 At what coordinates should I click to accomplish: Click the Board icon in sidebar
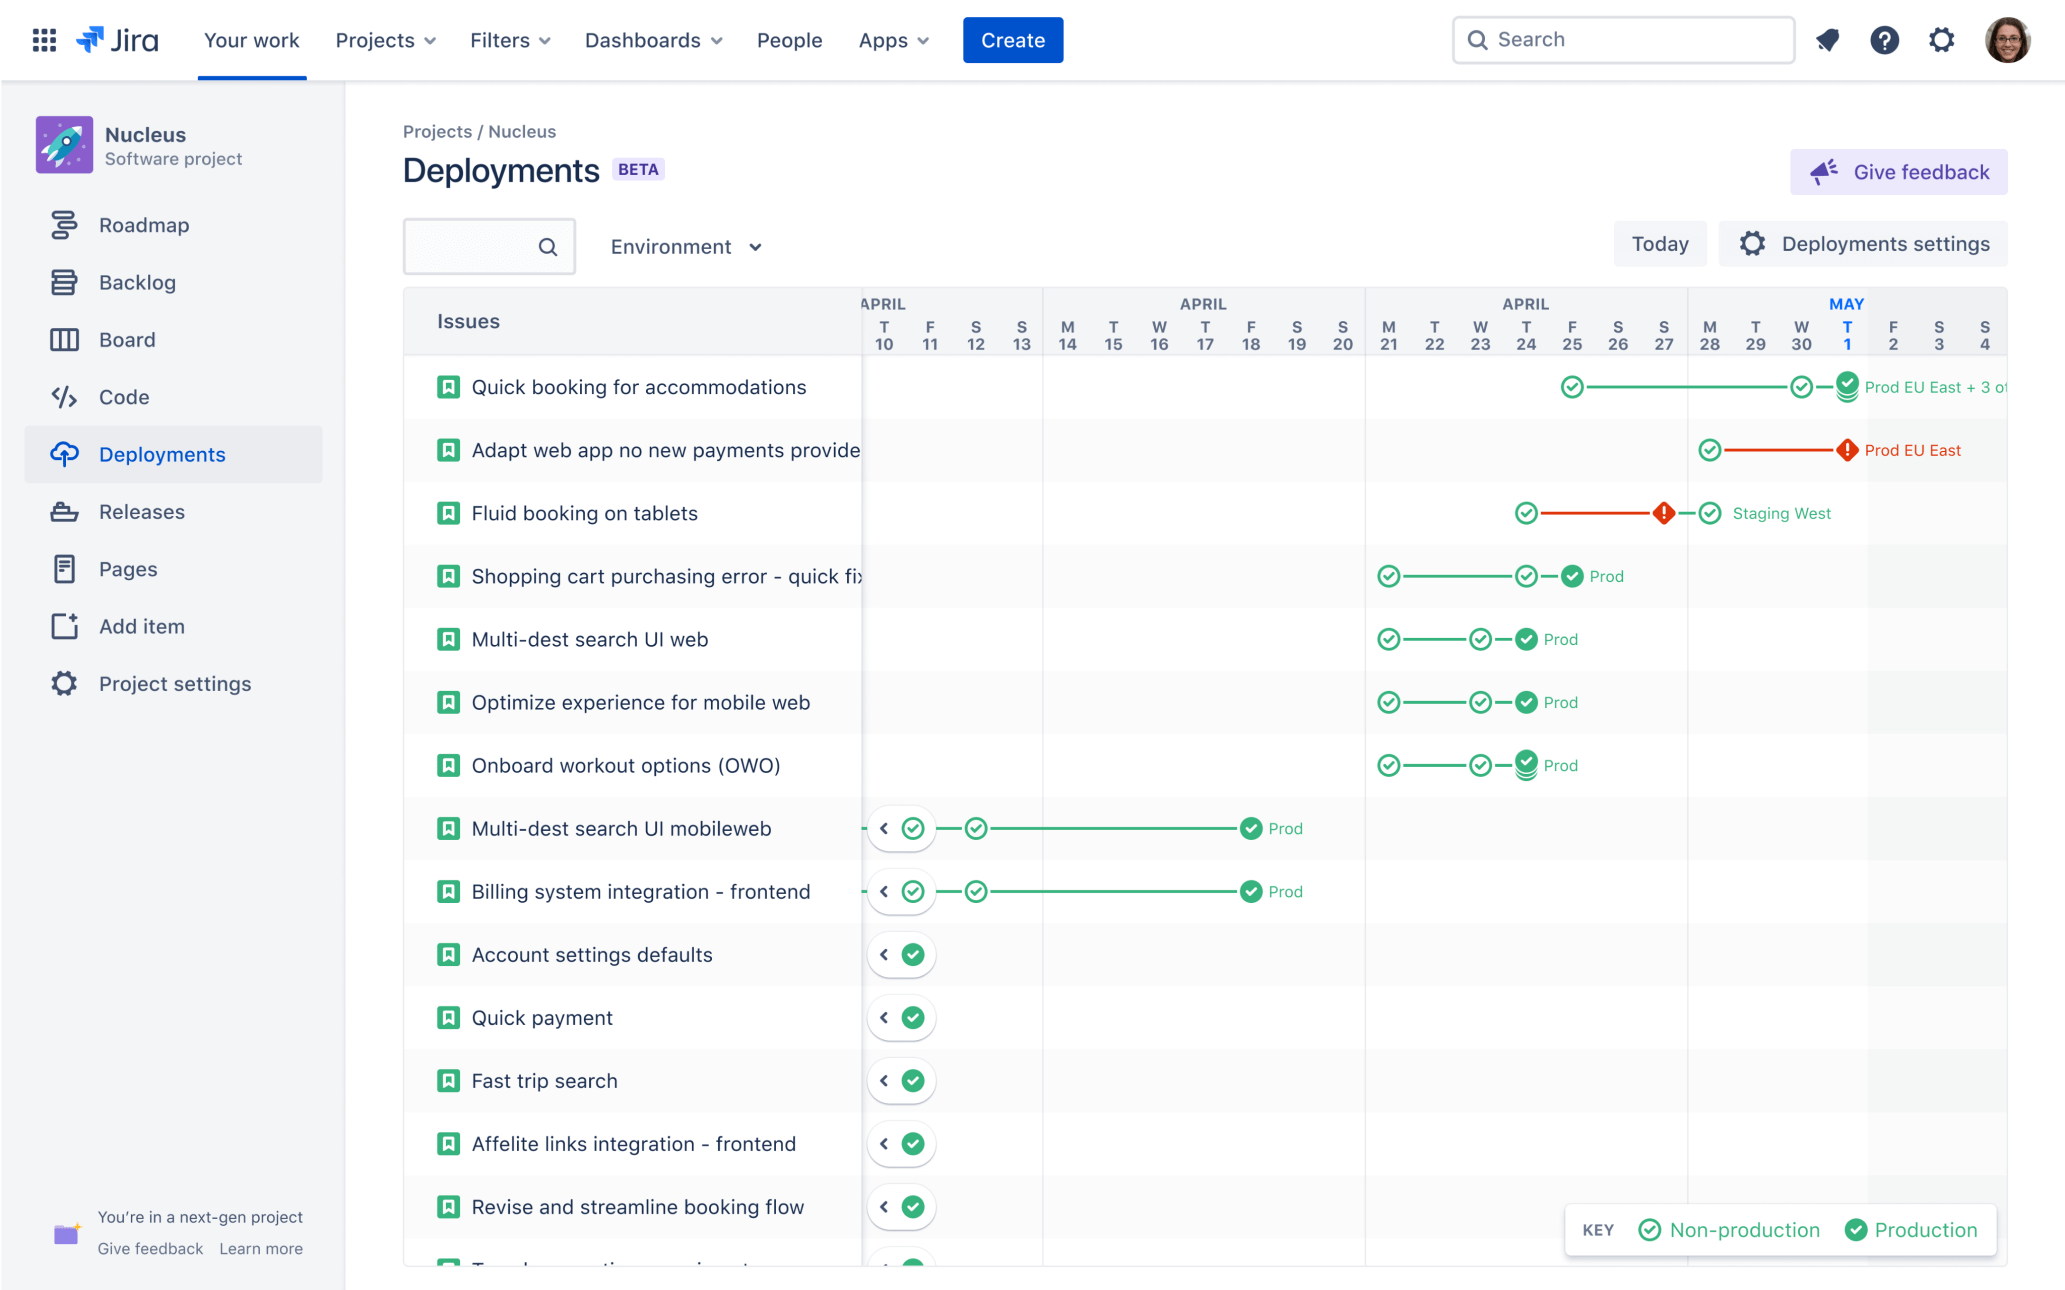pyautogui.click(x=62, y=339)
